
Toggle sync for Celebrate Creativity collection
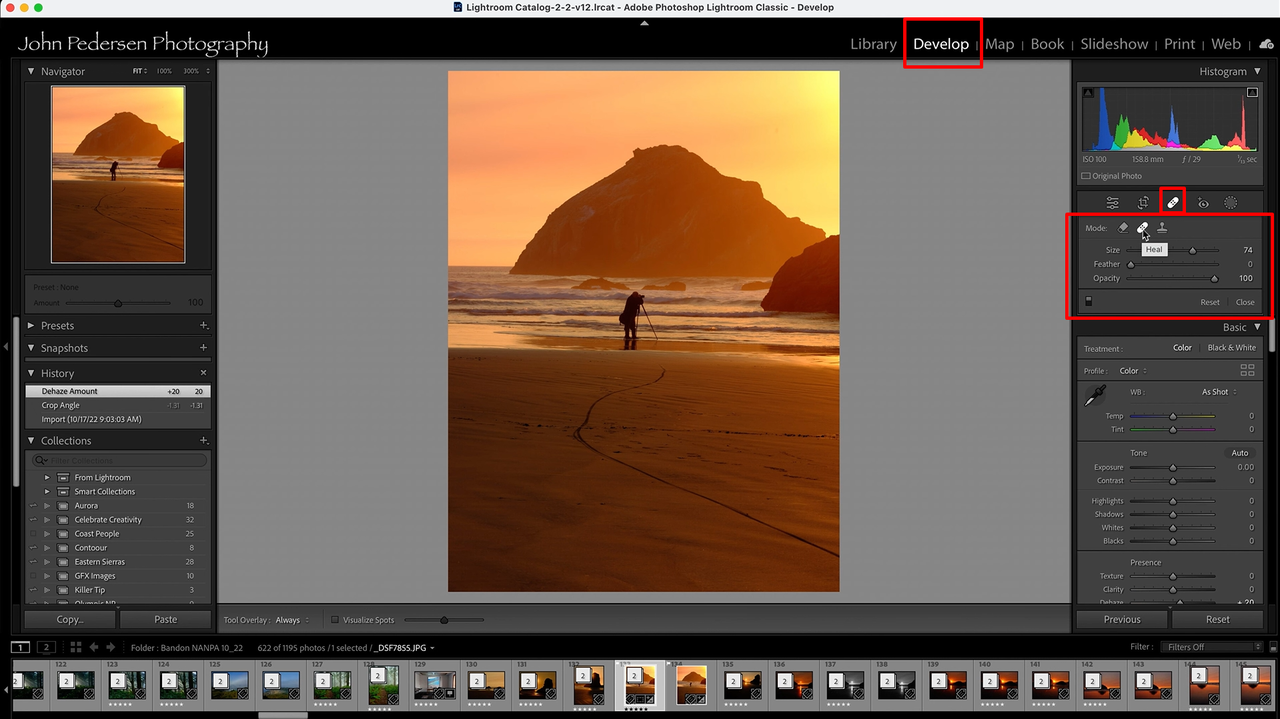tap(33, 520)
